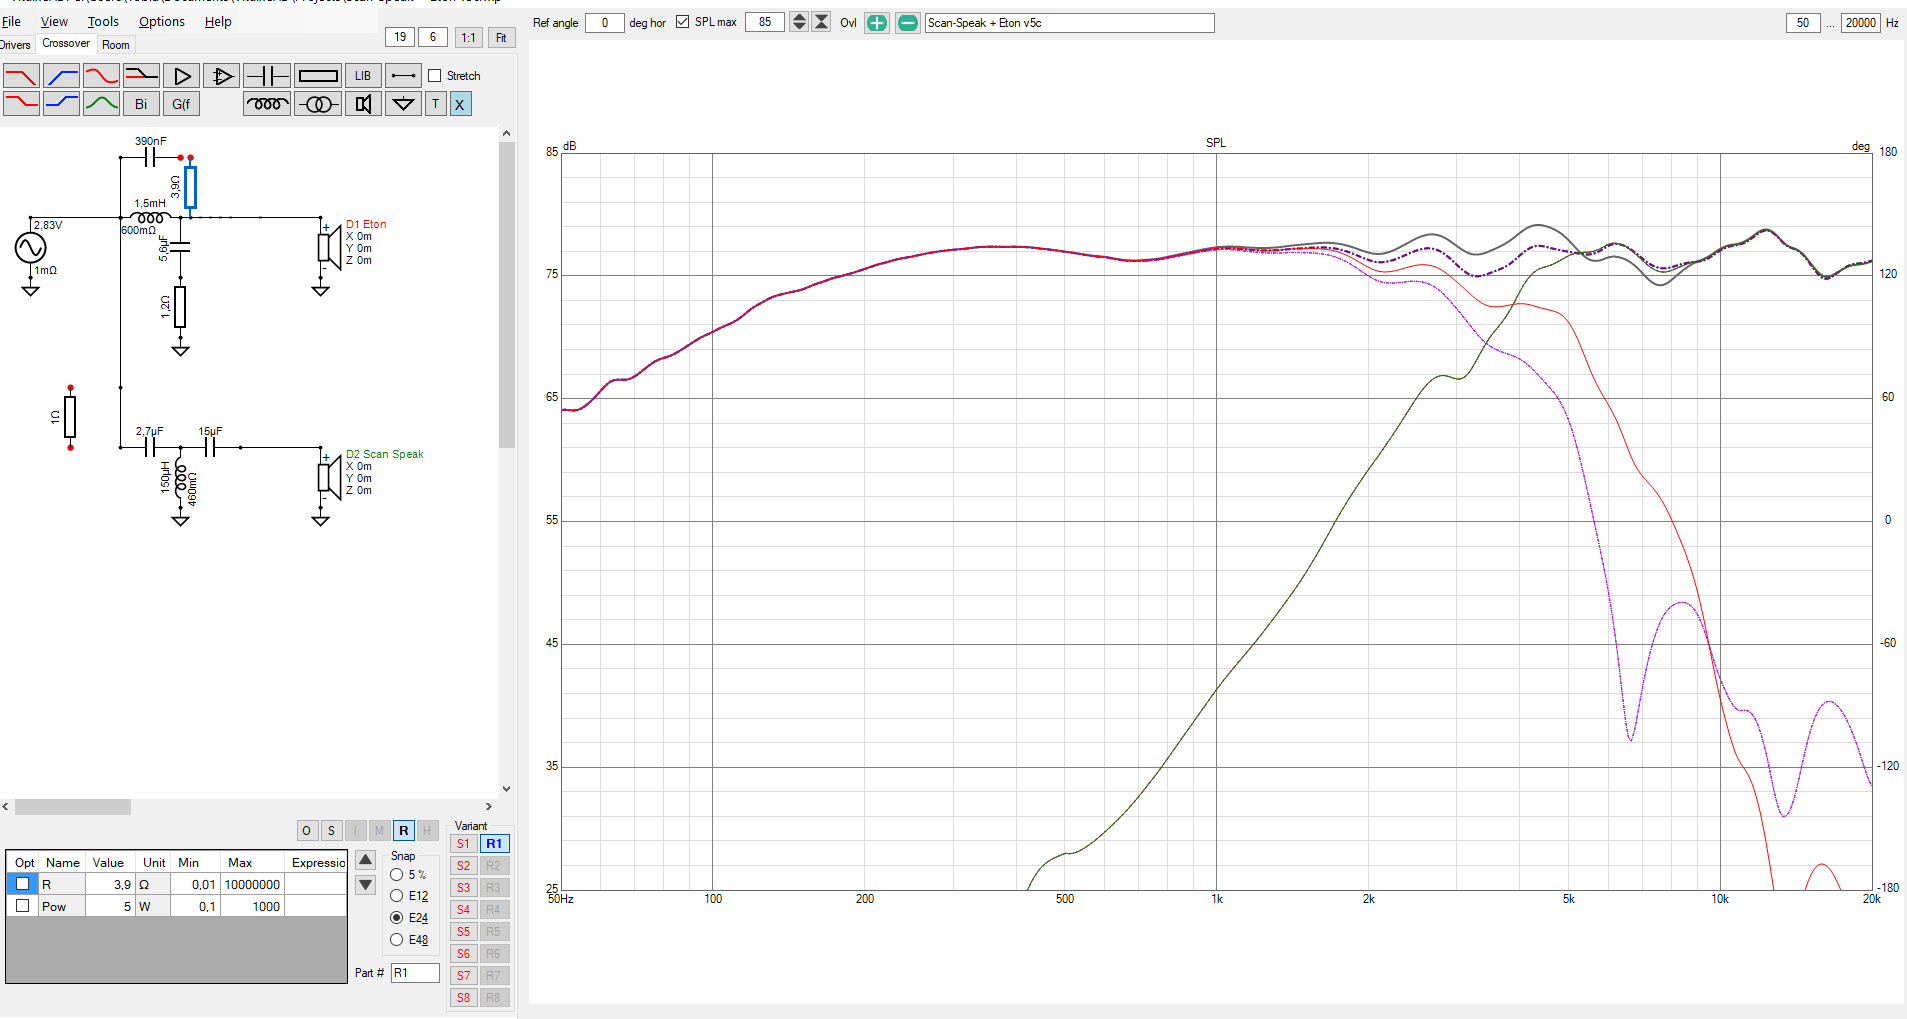Click schematic horizontal scrollbar right arrow
The width and height of the screenshot is (1907, 1019).
click(x=488, y=806)
